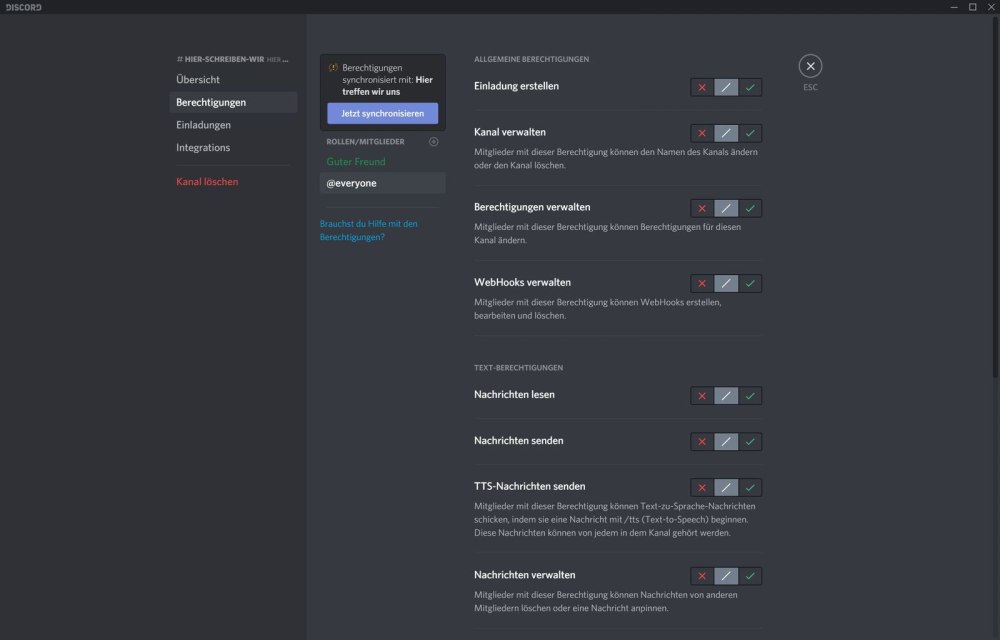This screenshot has height=640, width=1000.
Task: Allow WebHooks verwalten with green checkmark
Action: click(x=750, y=283)
